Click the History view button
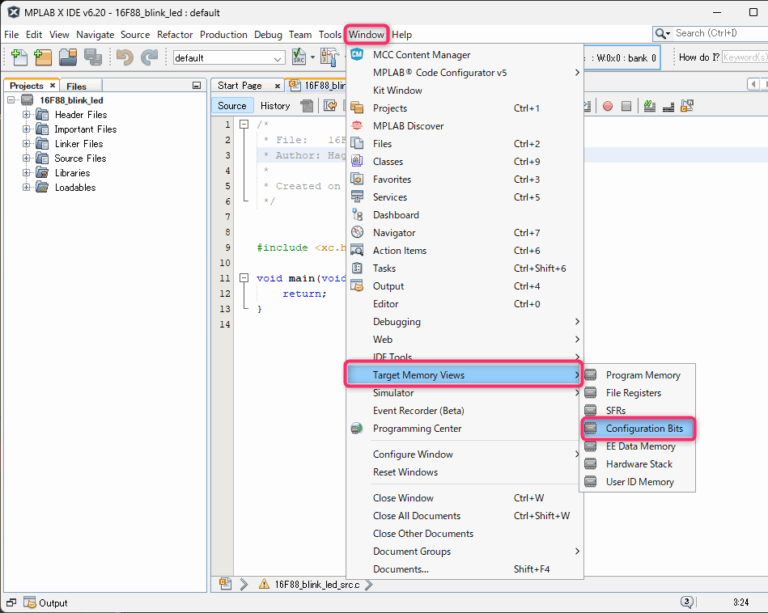Screen dimensions: 768x613 (x=275, y=106)
